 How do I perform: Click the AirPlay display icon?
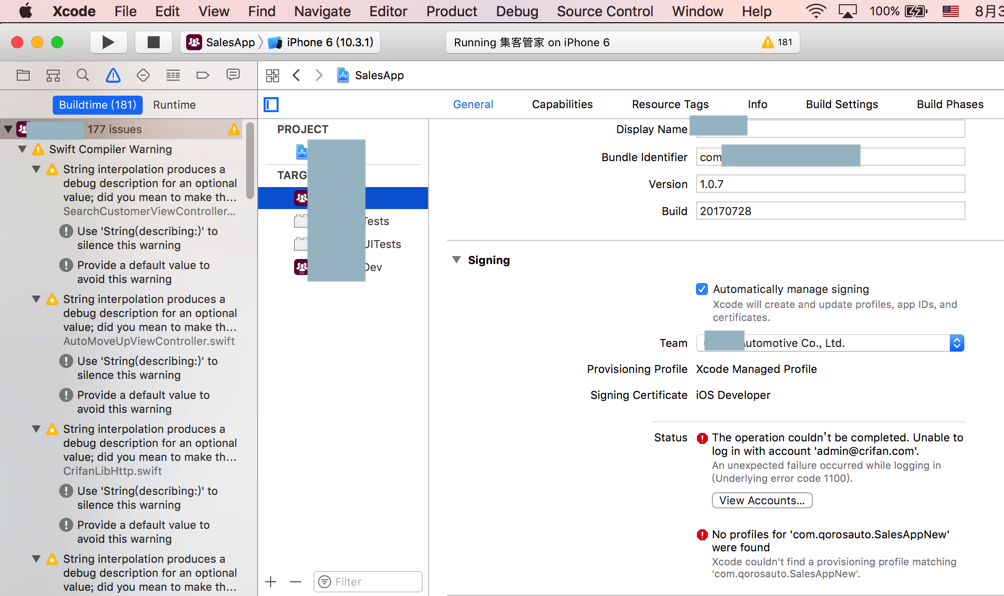tap(847, 11)
